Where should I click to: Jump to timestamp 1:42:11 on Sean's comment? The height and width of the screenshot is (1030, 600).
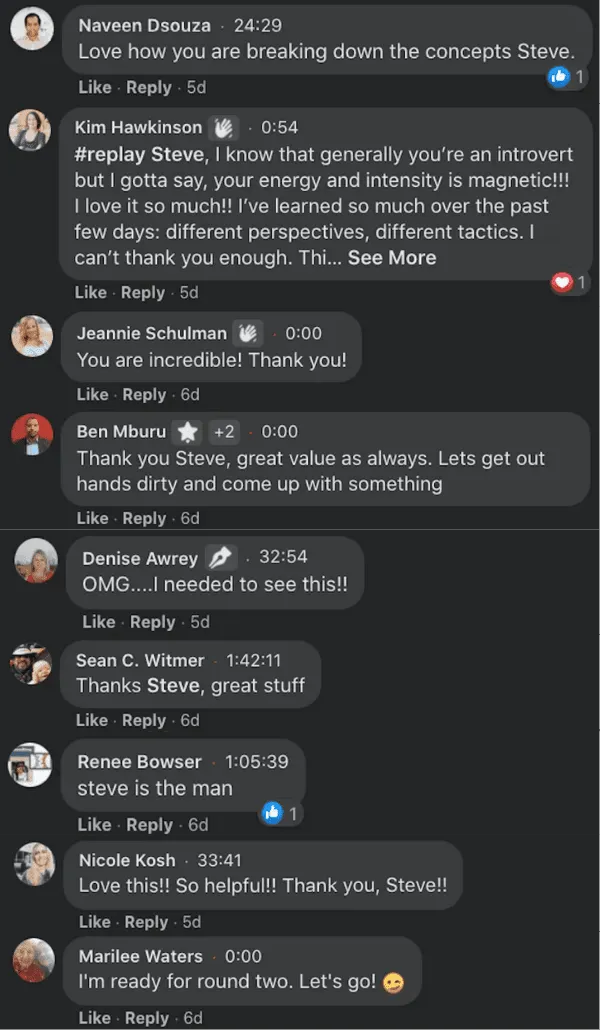click(253, 660)
